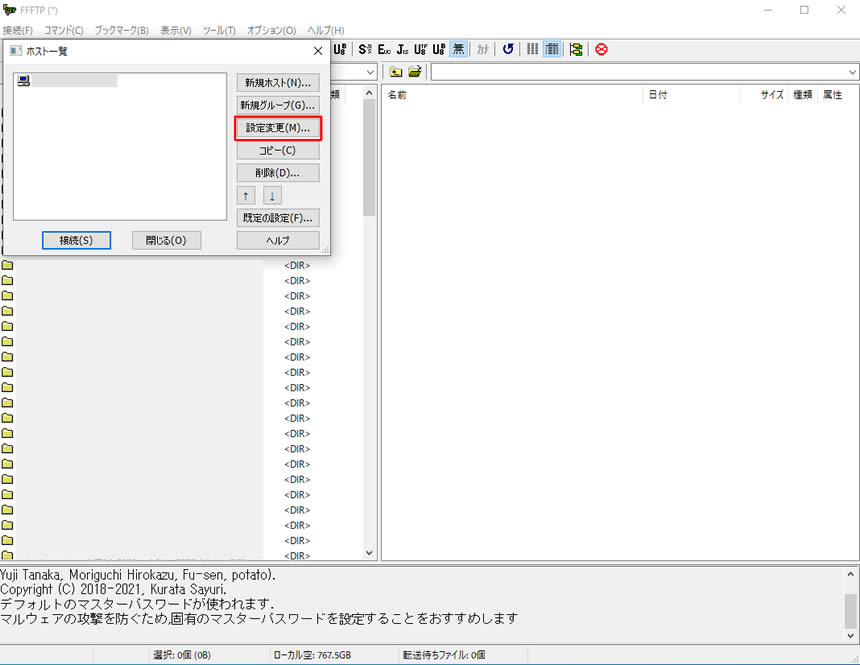Expand the remote path dropdown arrow
860x665 pixels.
(852, 72)
